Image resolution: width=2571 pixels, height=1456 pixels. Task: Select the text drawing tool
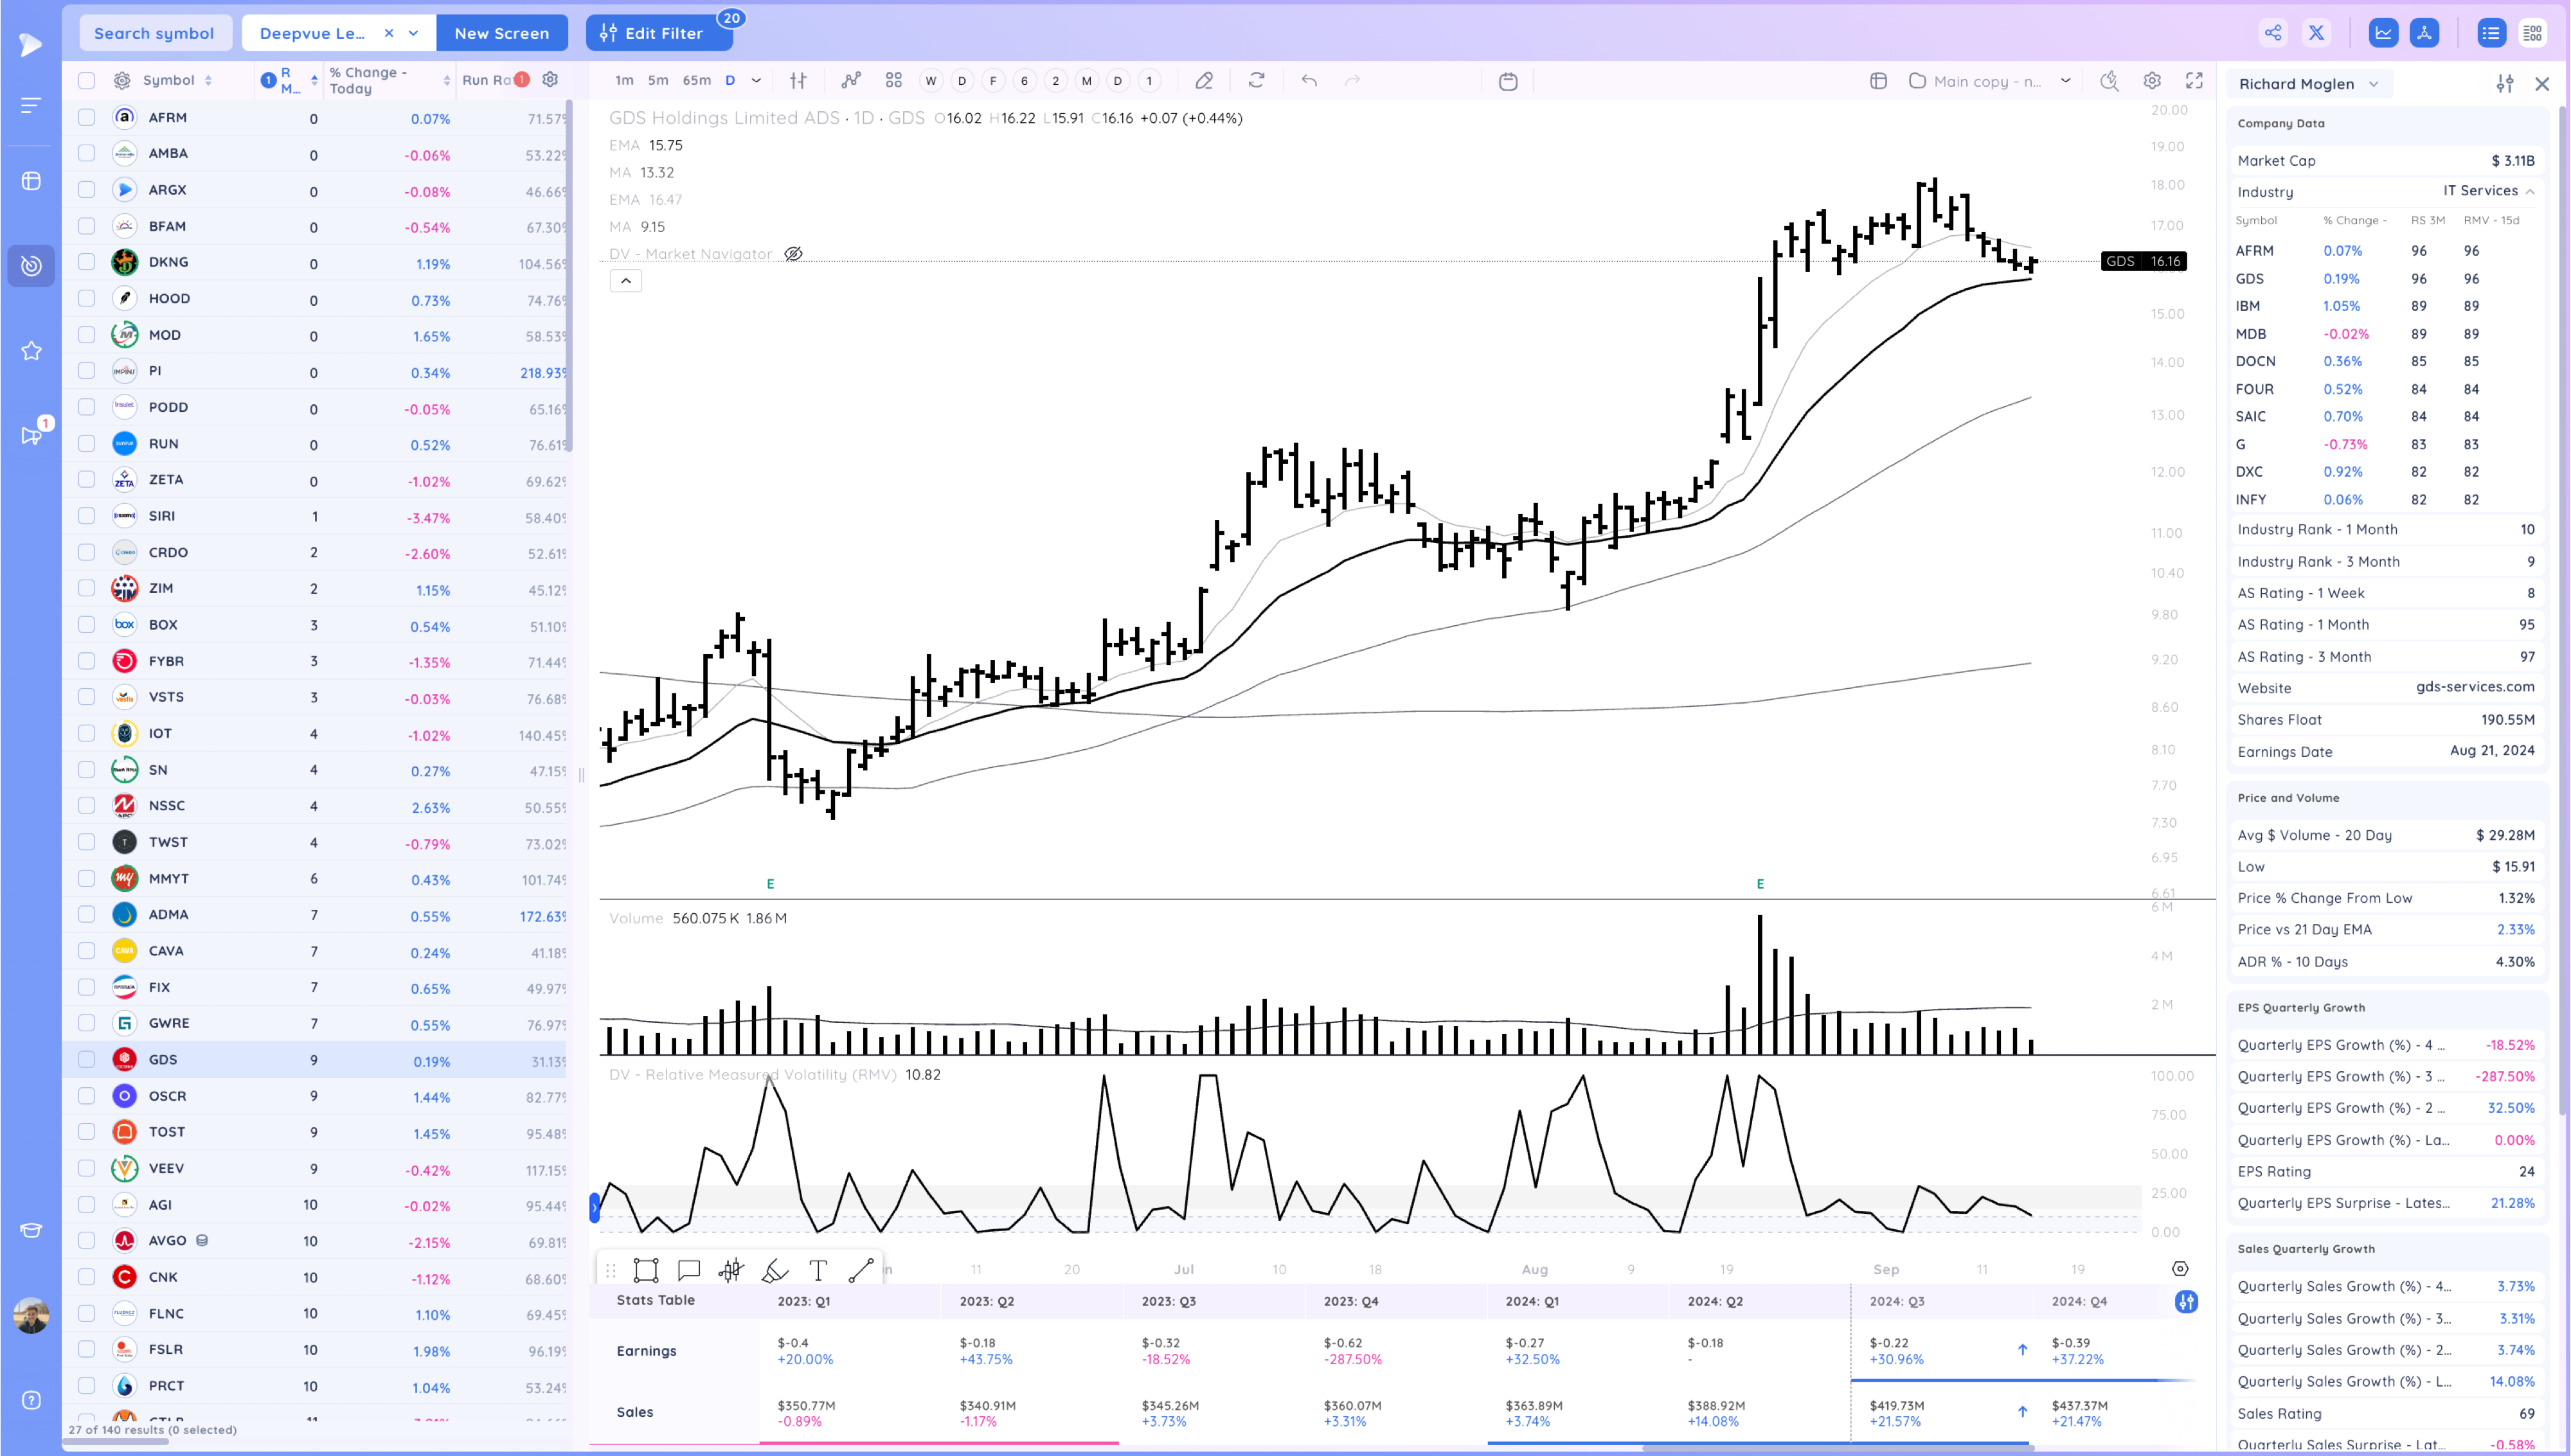(x=818, y=1270)
